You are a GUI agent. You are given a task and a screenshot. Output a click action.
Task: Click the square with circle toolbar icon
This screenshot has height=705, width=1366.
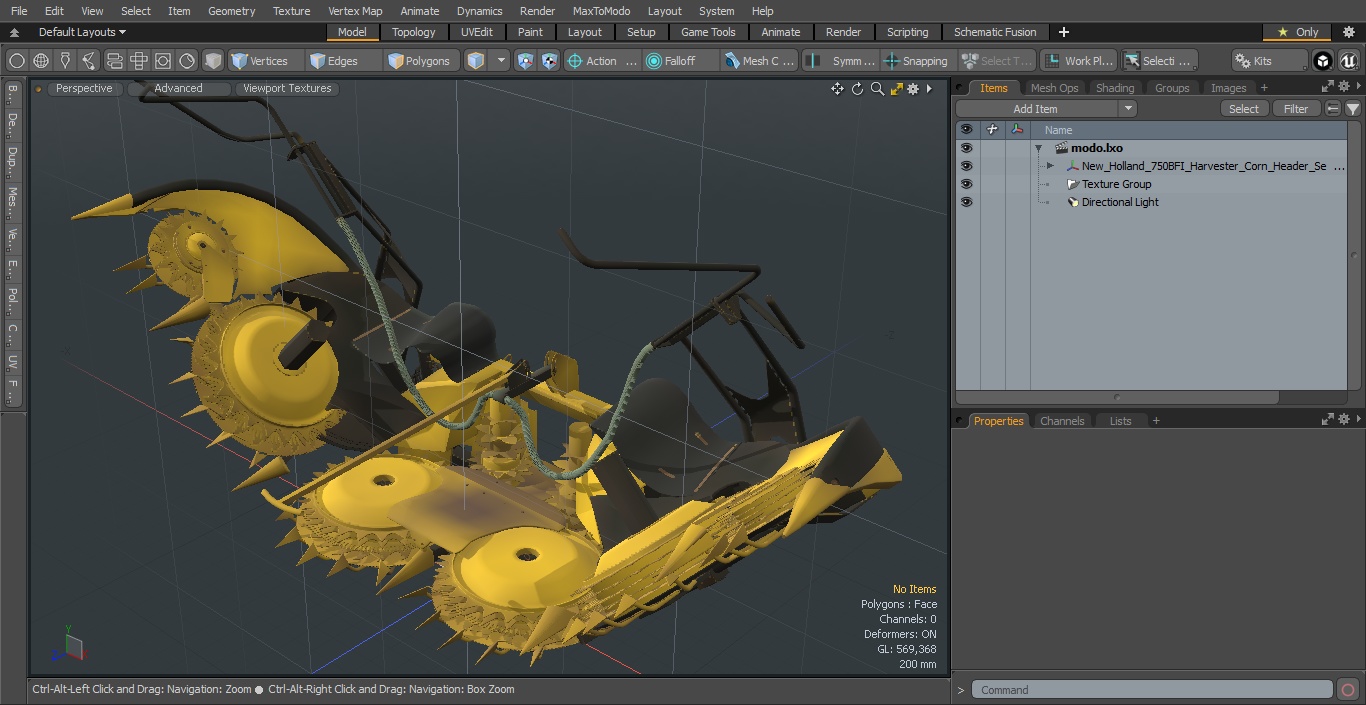[163, 61]
